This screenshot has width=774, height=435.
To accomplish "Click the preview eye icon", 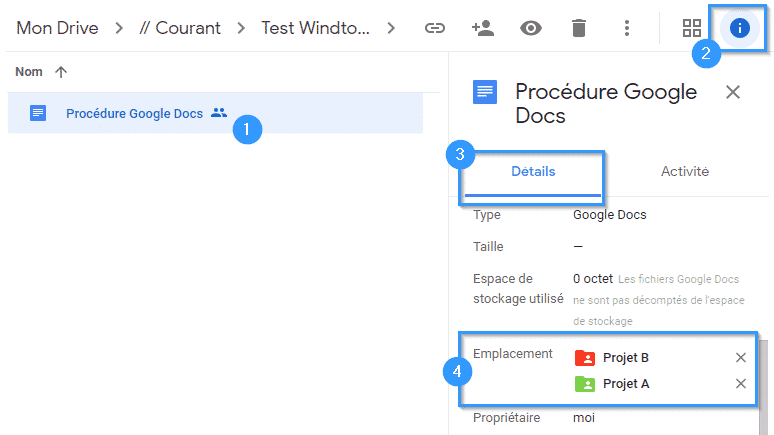I will (531, 28).
